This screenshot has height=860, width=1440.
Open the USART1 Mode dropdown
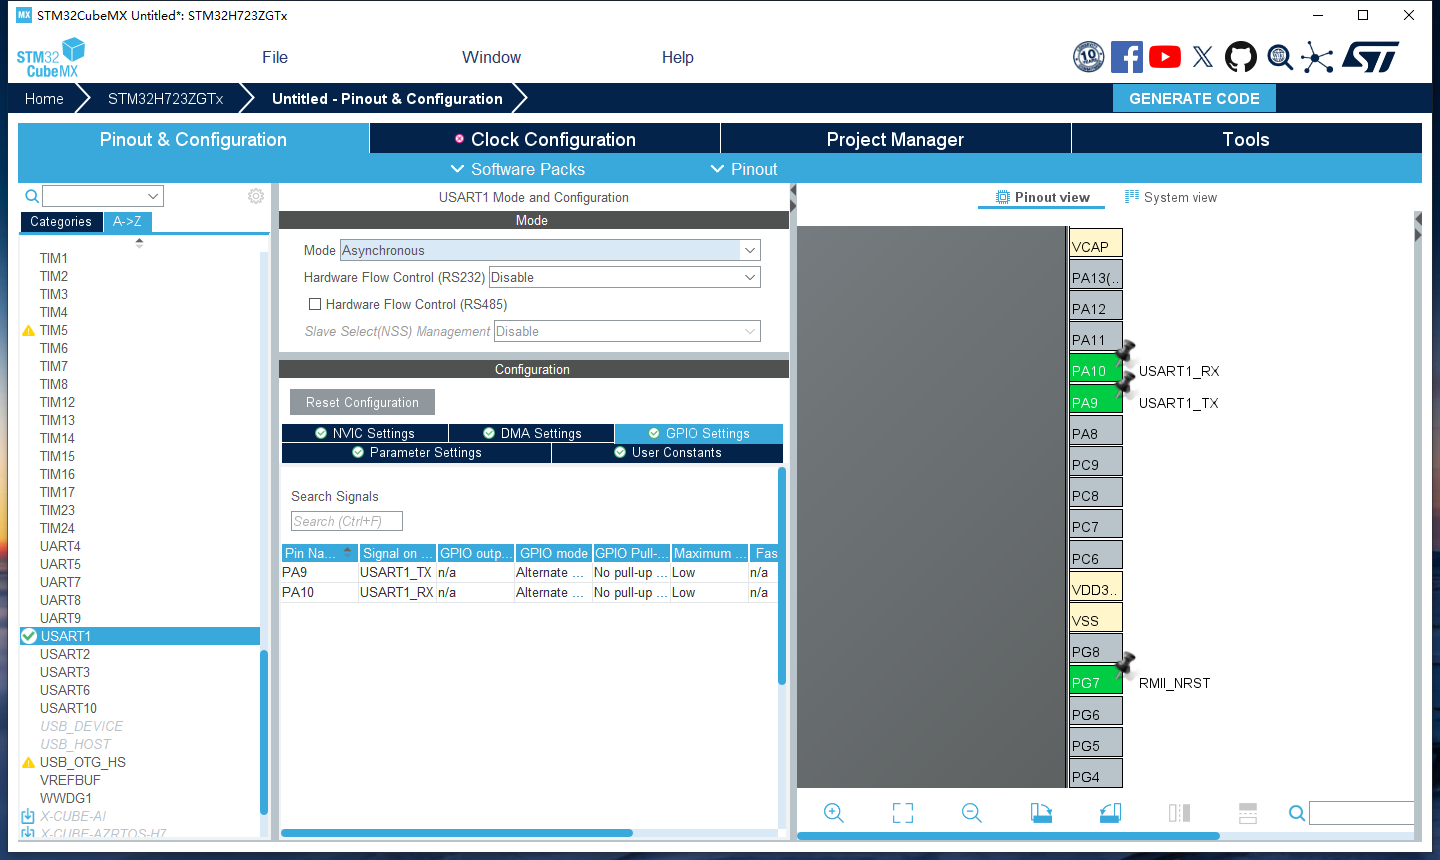click(x=550, y=250)
